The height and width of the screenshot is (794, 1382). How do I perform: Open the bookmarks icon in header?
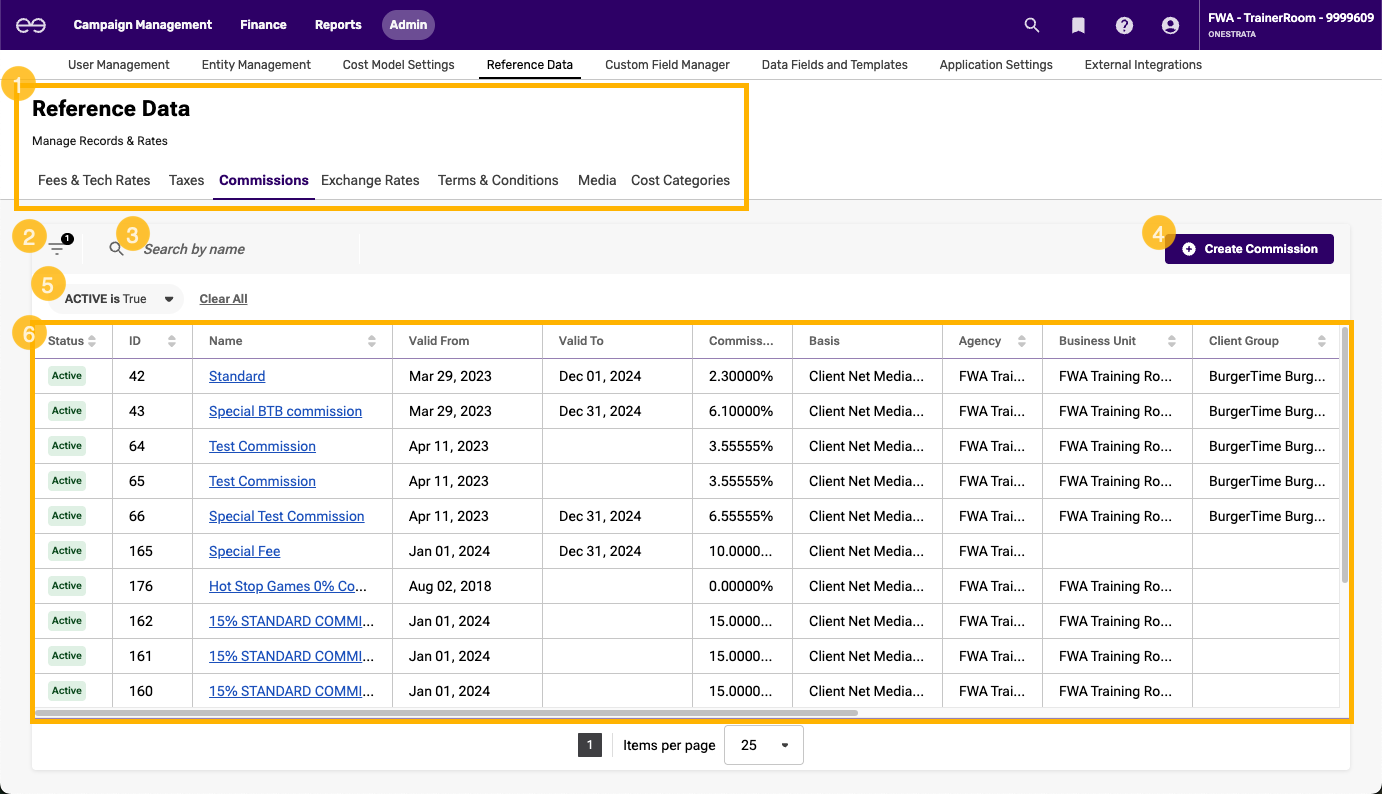tap(1078, 25)
